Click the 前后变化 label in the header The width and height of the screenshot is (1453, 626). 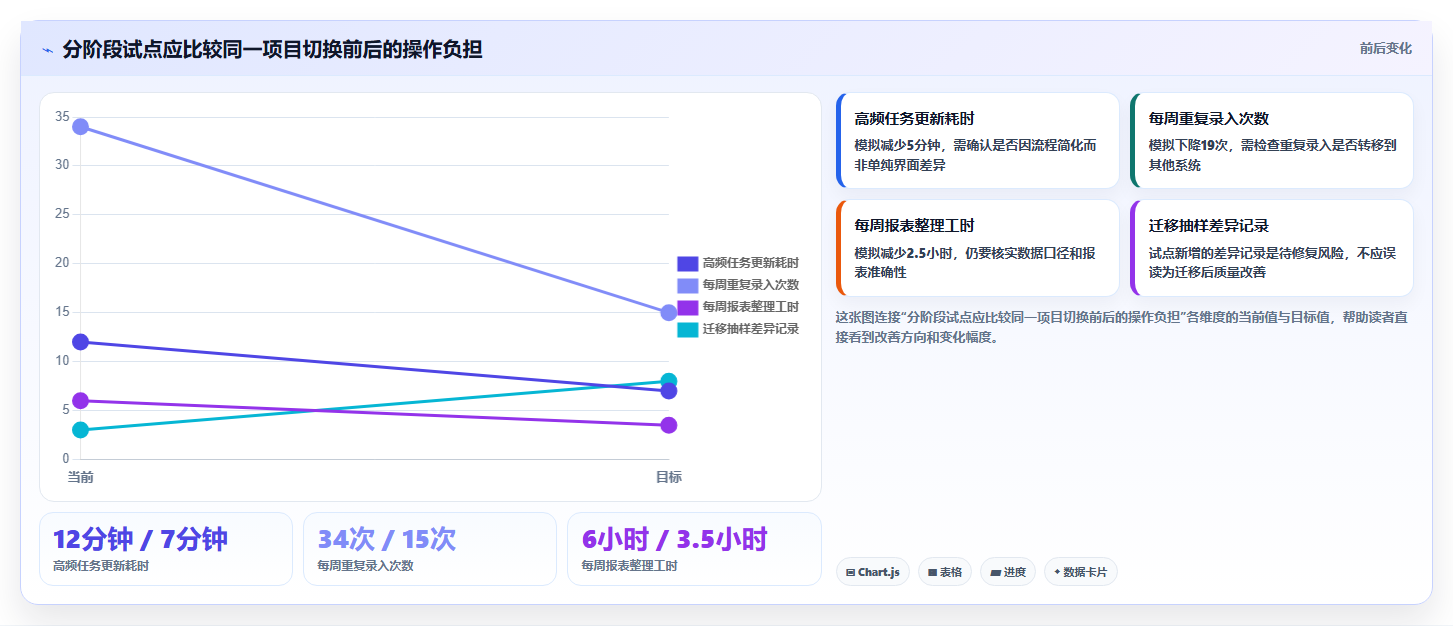pos(1385,48)
